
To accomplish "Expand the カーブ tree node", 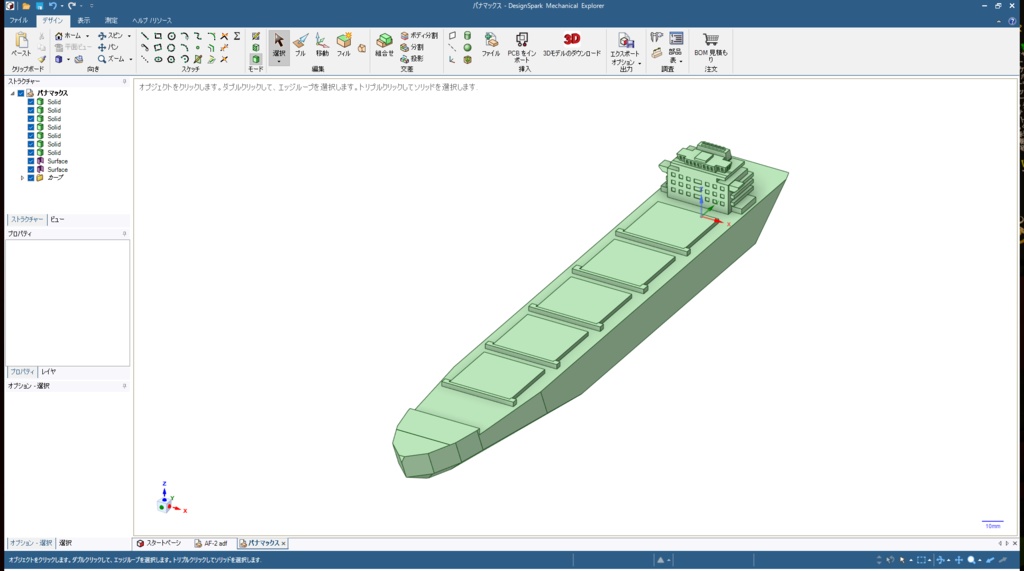I will [22, 178].
